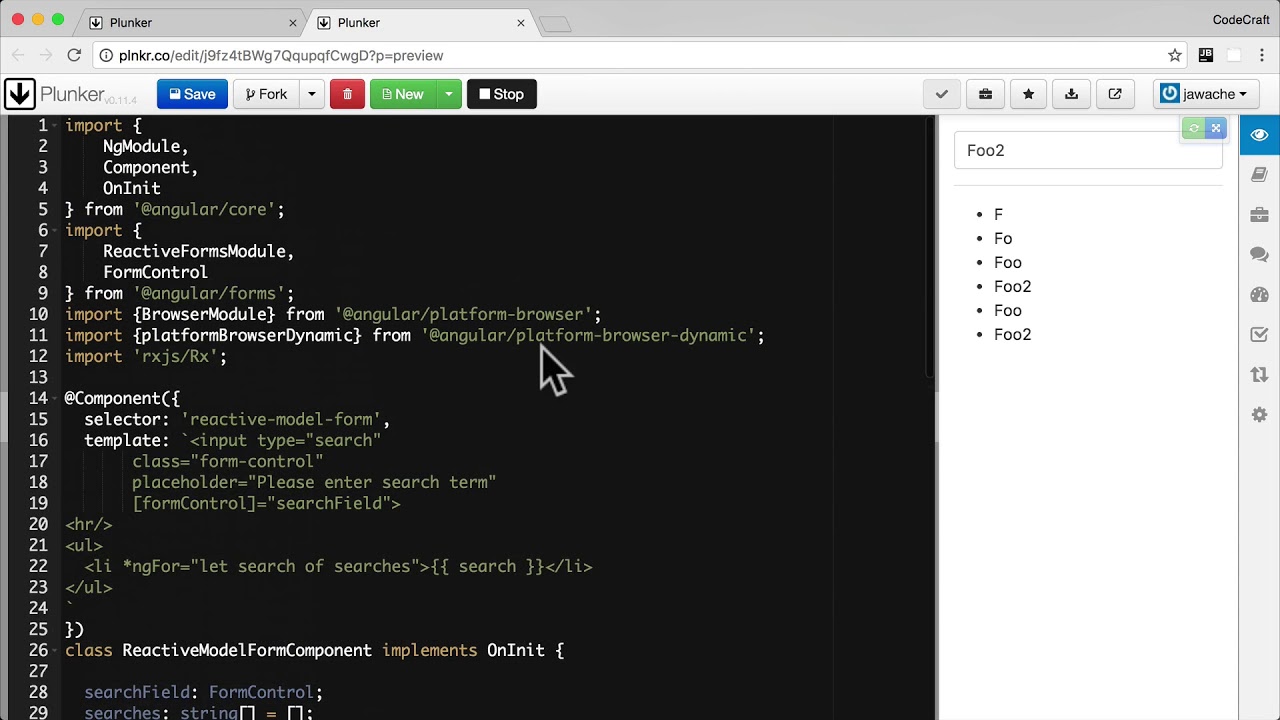This screenshot has width=1280, height=720.
Task: Fork this plunk
Action: [x=265, y=94]
